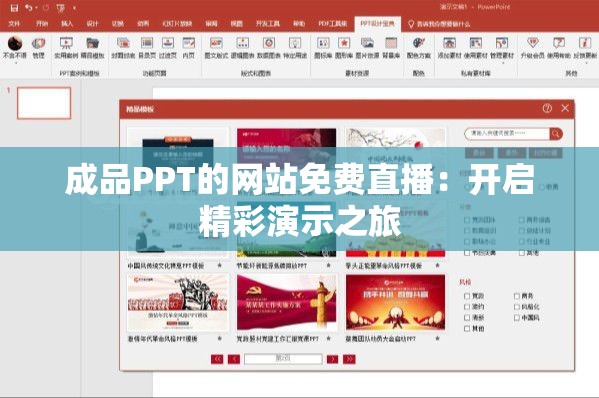599x398 pixels.
Task: Click the Undo arrow icon
Action: click(x=28, y=8)
